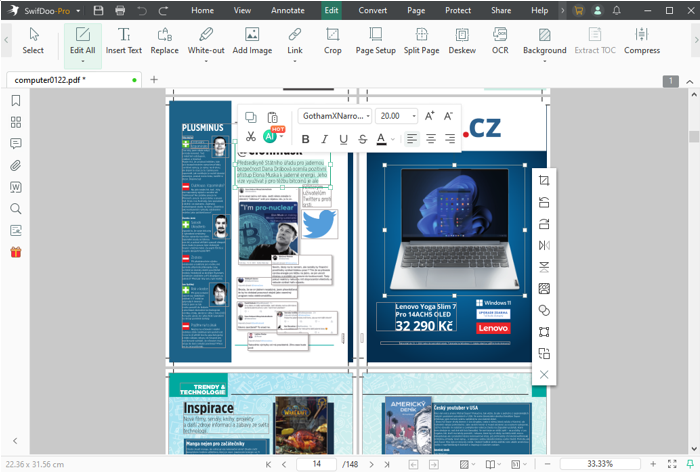The image size is (700, 472).
Task: Switch to the Annotate tab
Action: click(289, 10)
